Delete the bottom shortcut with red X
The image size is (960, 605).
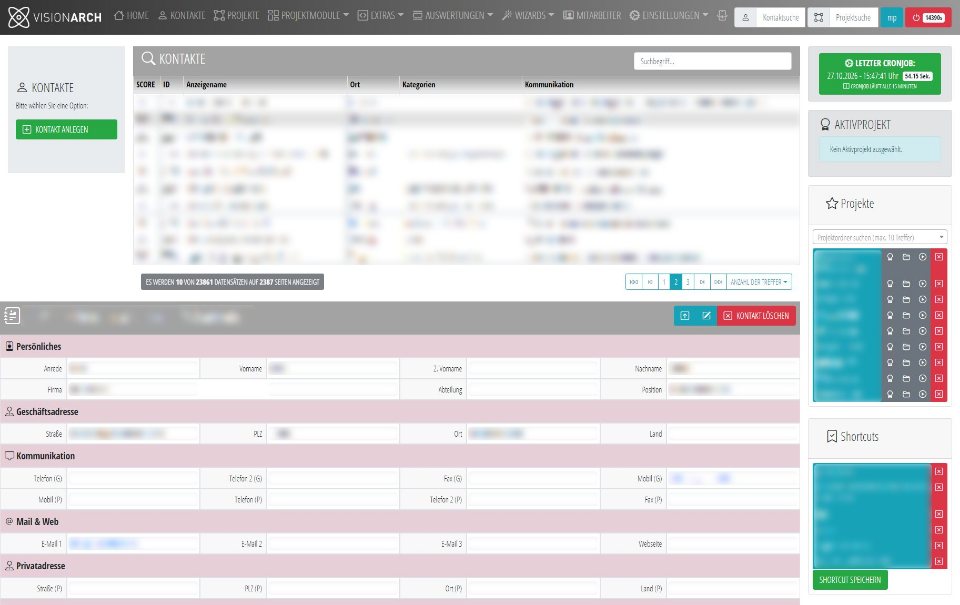(x=939, y=562)
